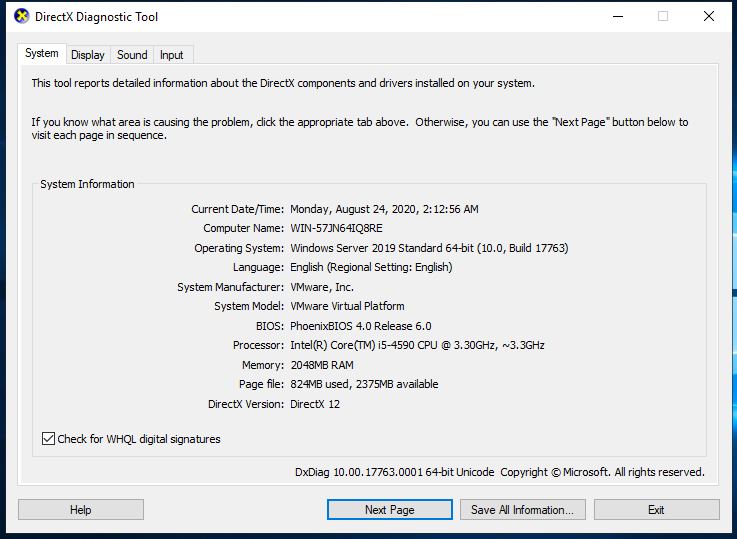Go to Next Page
Screen dimensions: 737x539
(x=390, y=510)
